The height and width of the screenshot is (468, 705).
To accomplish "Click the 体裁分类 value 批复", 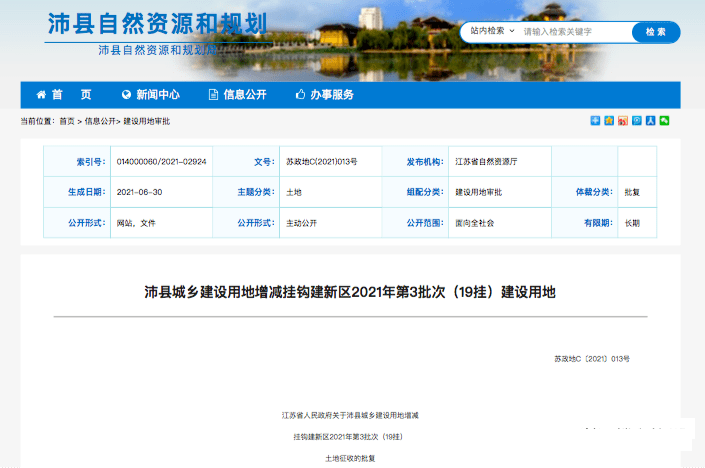I will coord(632,192).
